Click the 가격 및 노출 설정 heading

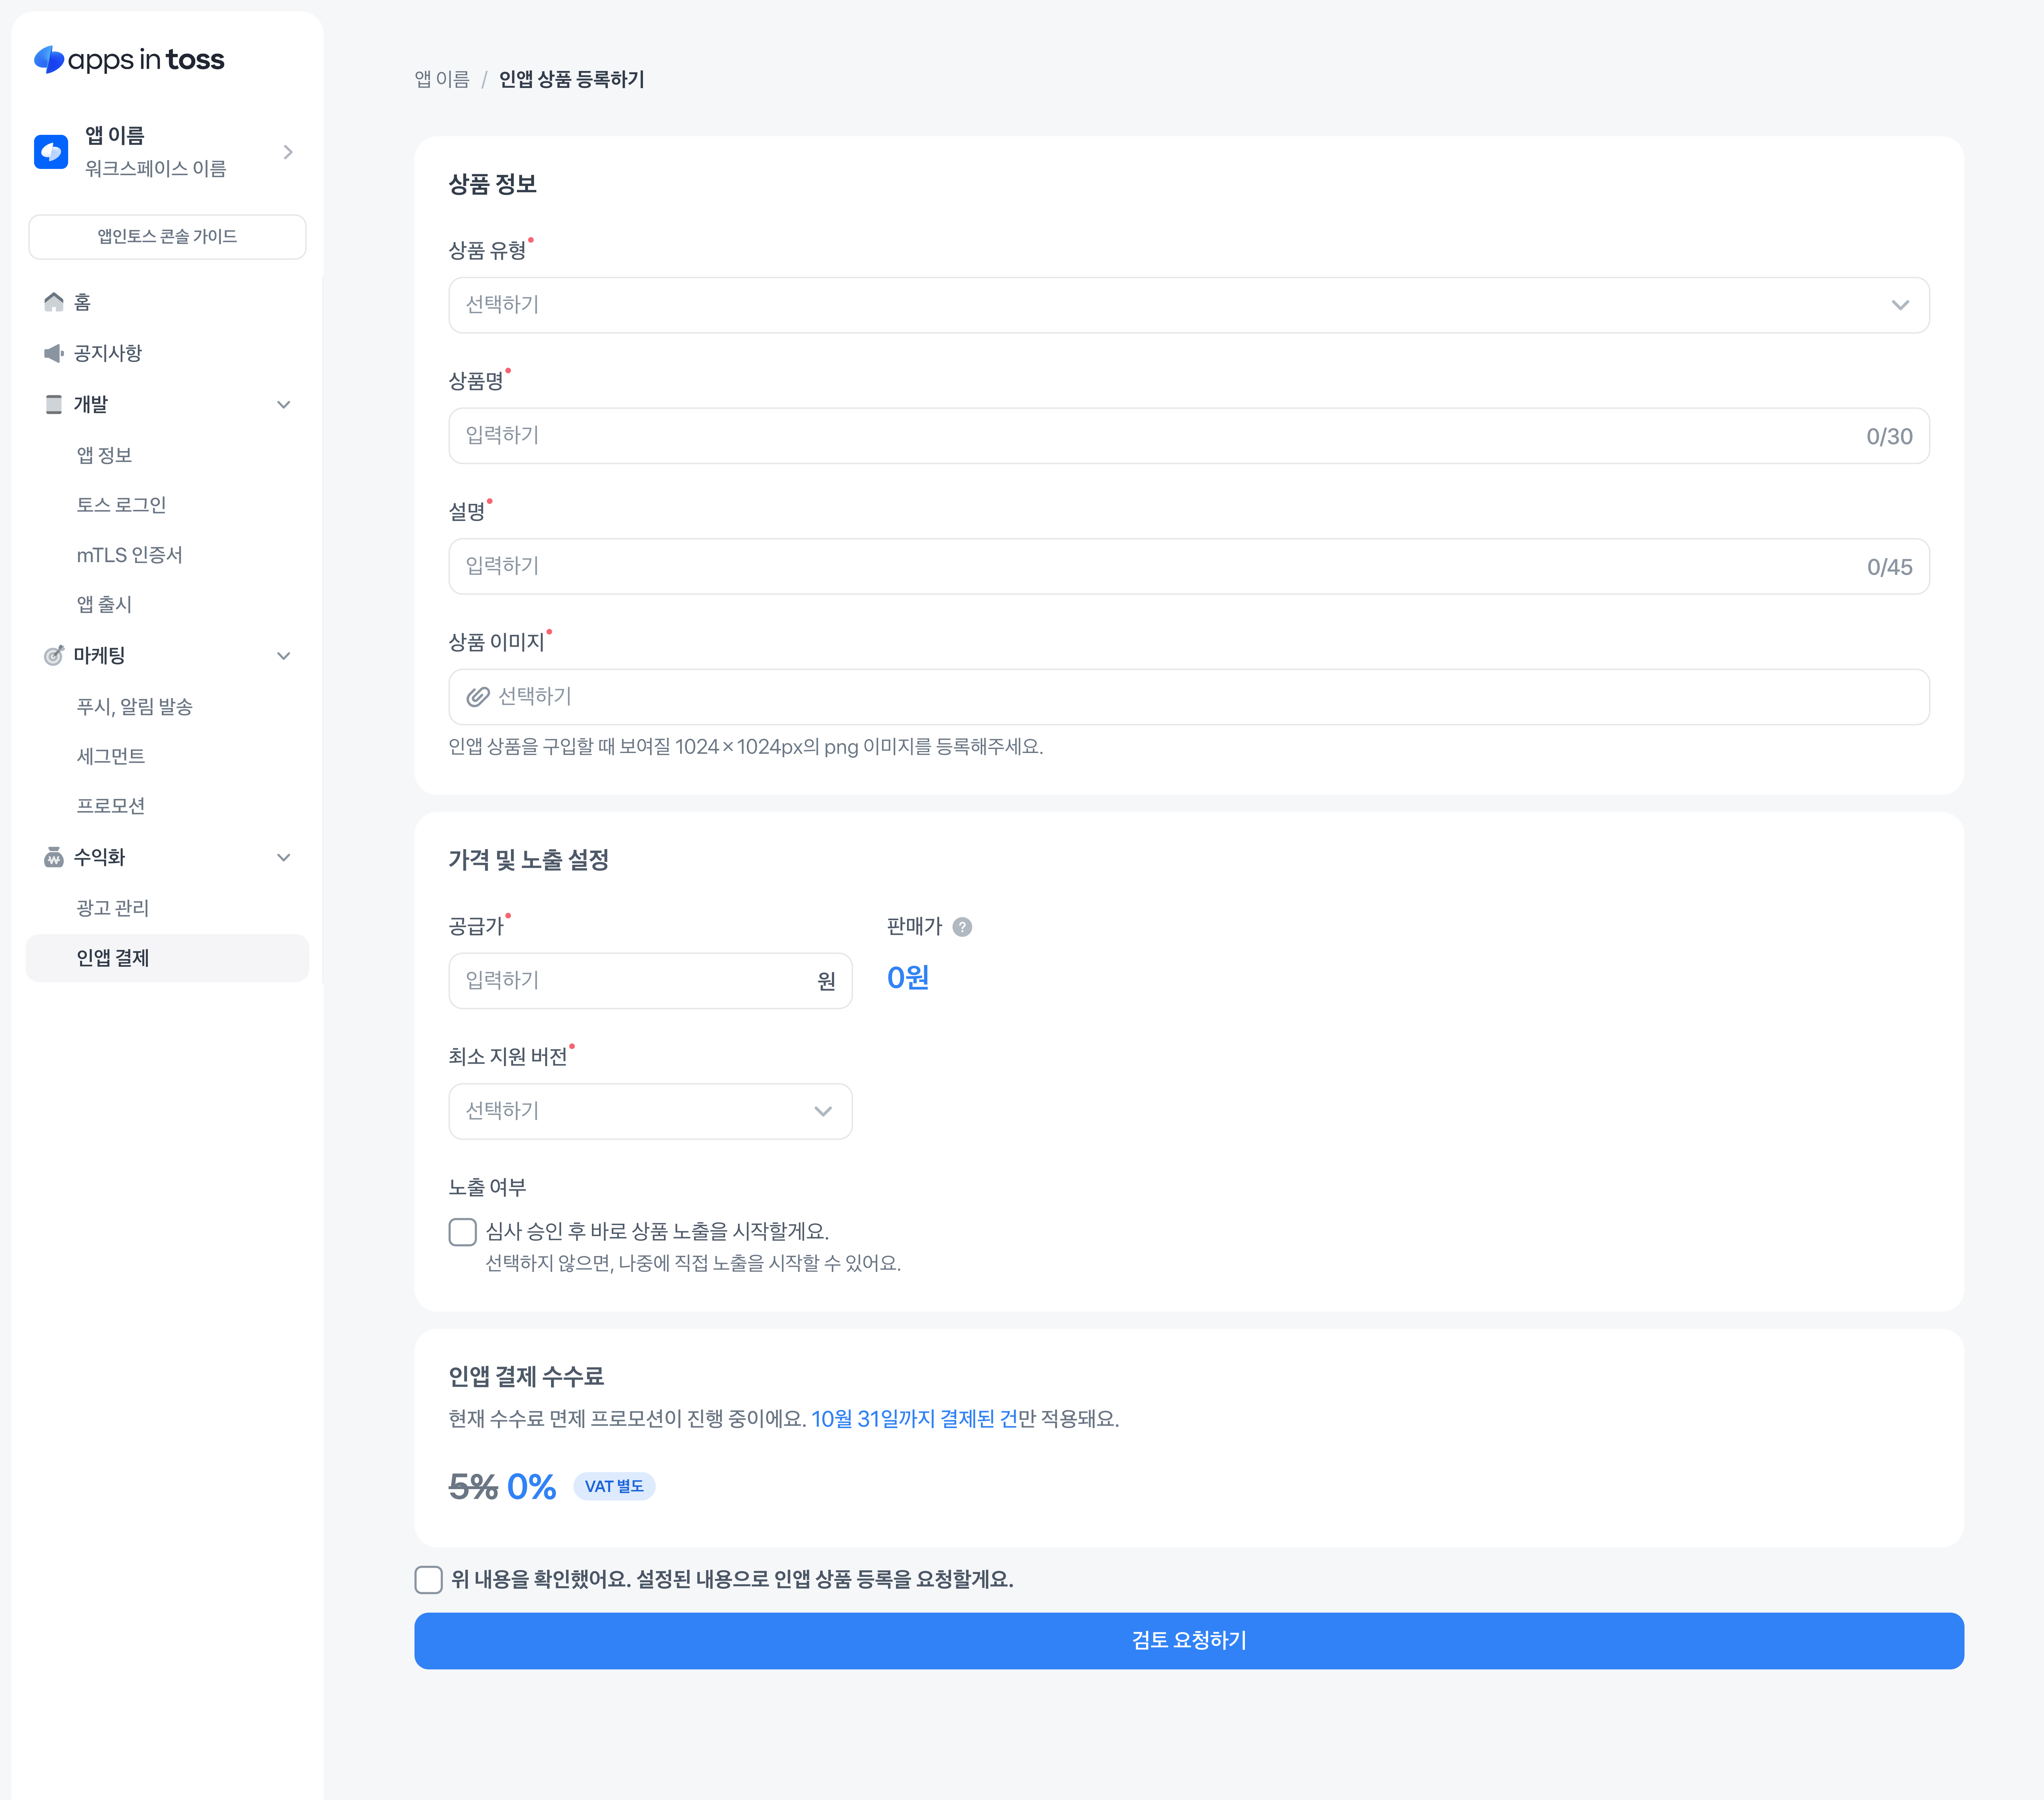pyautogui.click(x=529, y=860)
